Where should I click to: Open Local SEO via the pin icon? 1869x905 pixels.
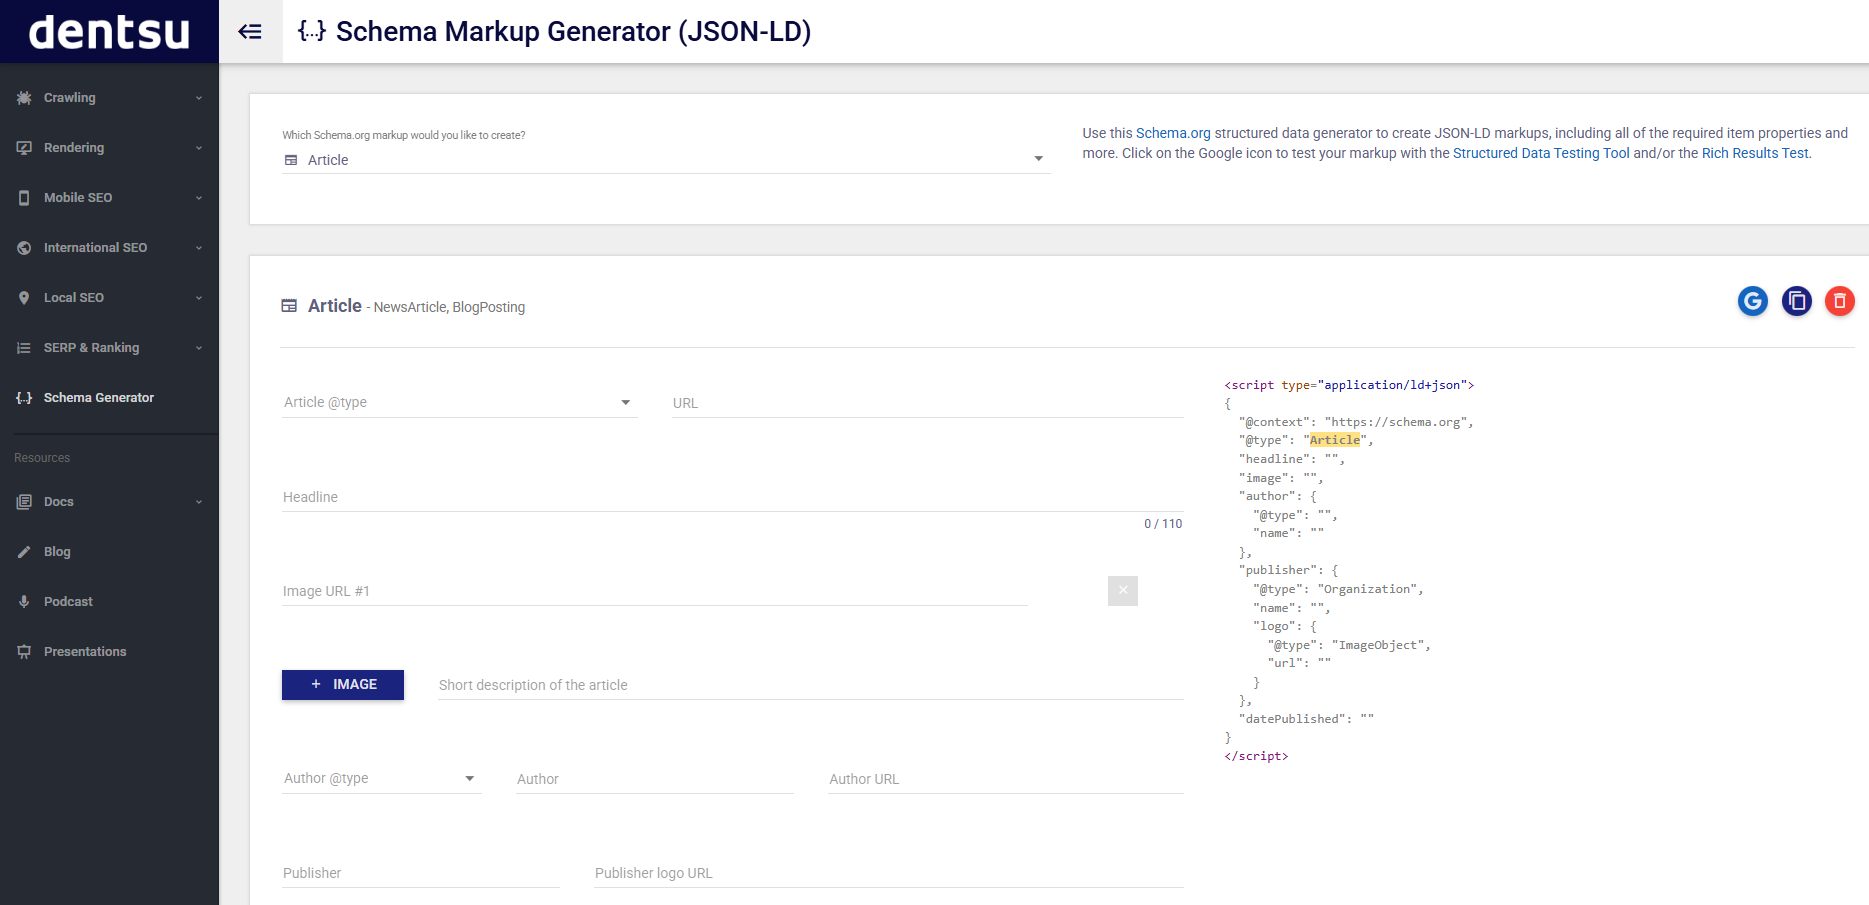coord(24,297)
